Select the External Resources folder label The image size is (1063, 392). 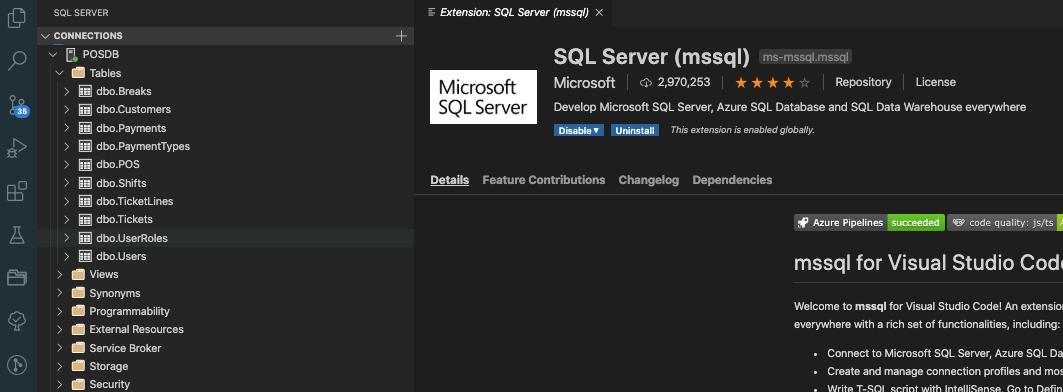click(136, 330)
